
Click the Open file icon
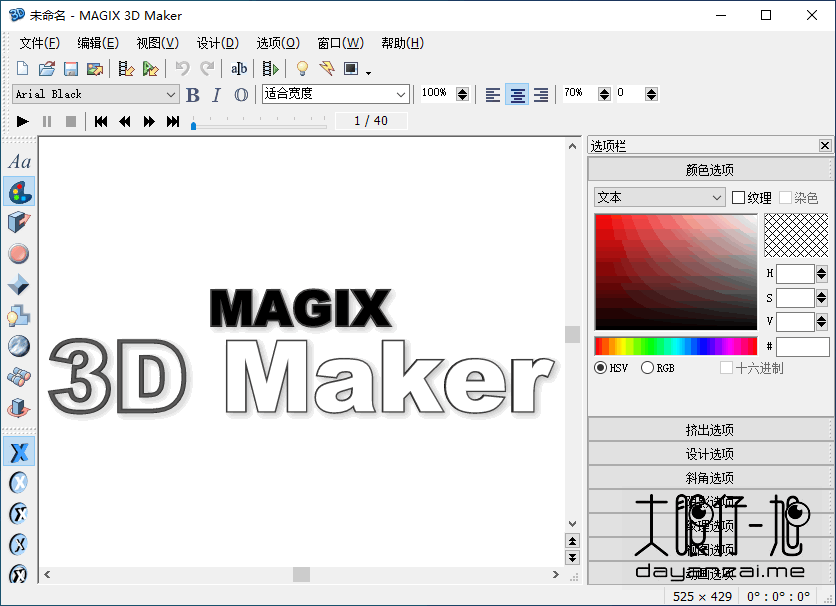pos(47,68)
